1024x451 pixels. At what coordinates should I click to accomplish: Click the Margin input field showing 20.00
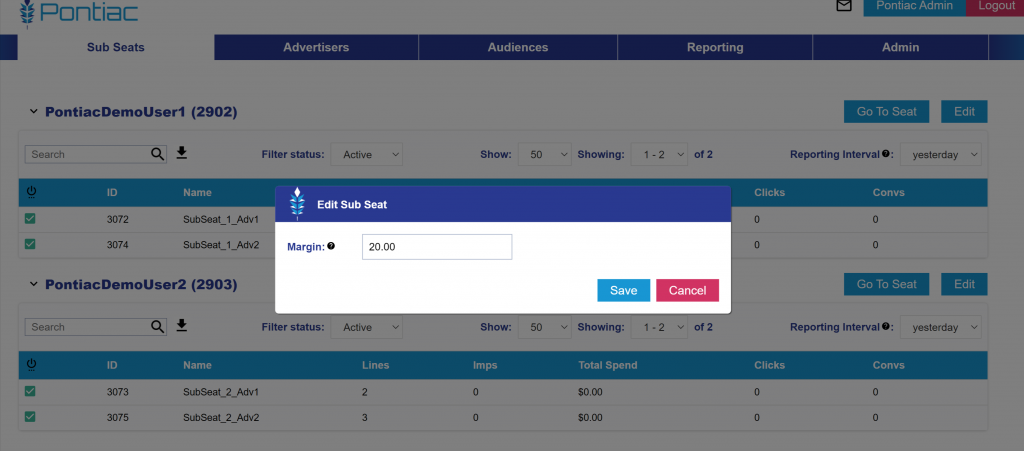coord(437,247)
